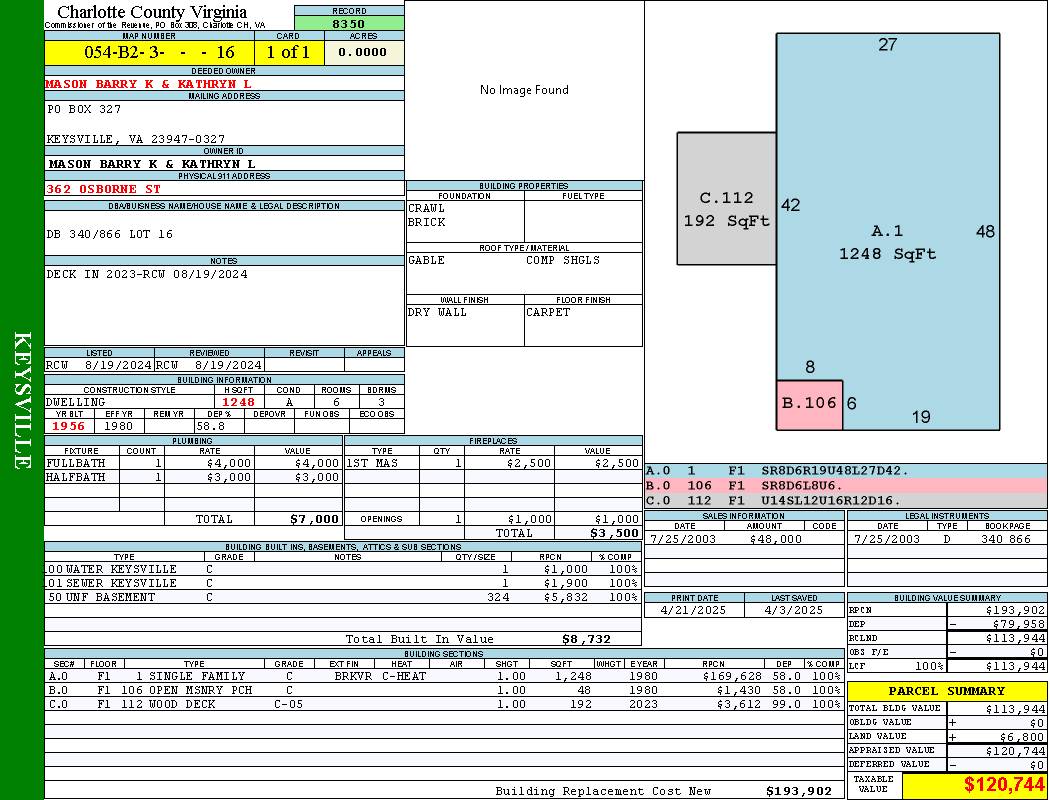Click the red 1956 year built value
1050x800 pixels.
(x=70, y=426)
